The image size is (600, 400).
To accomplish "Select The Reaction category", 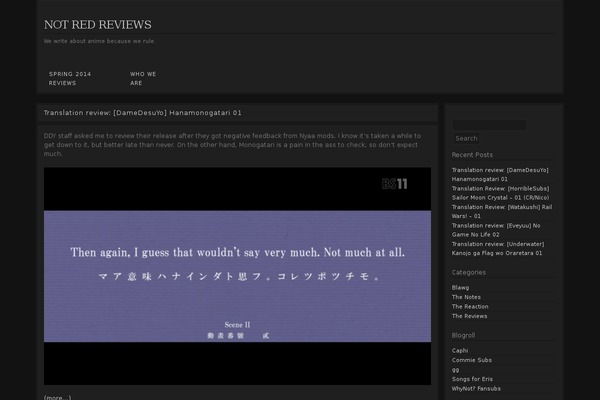I will pos(470,307).
